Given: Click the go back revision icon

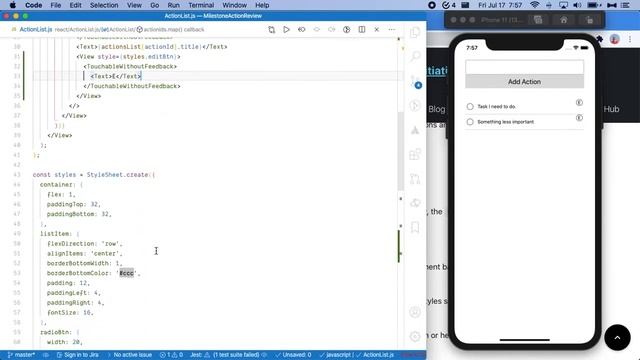Looking at the screenshot, I should (302, 29).
